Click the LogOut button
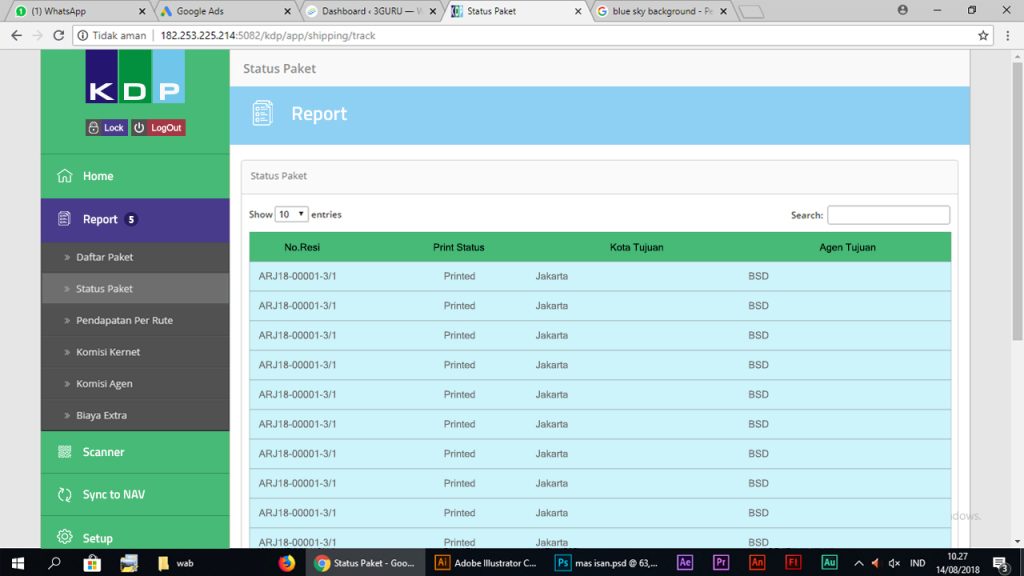 tap(158, 128)
